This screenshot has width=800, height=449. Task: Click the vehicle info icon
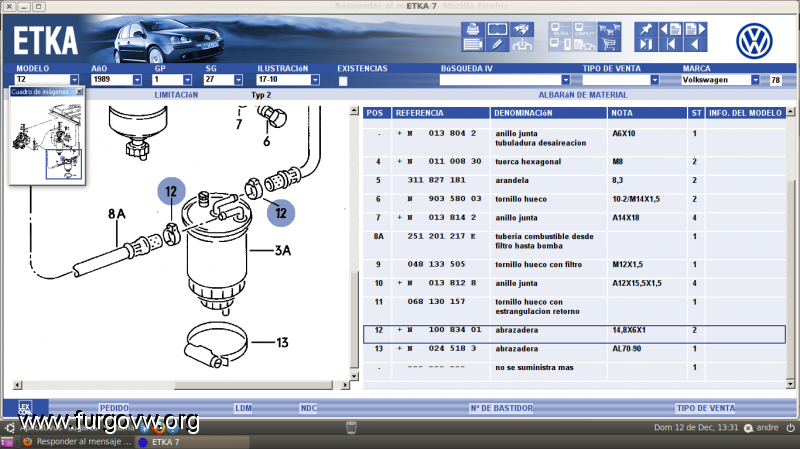point(521,44)
